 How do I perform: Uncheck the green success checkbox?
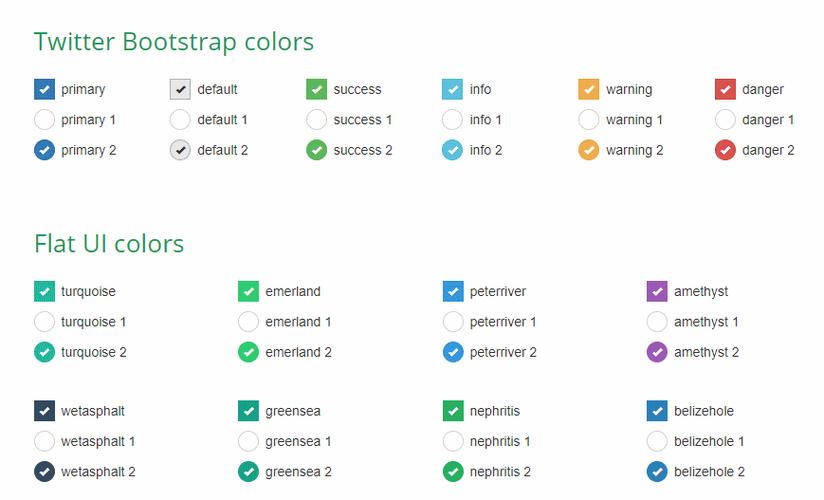316,90
